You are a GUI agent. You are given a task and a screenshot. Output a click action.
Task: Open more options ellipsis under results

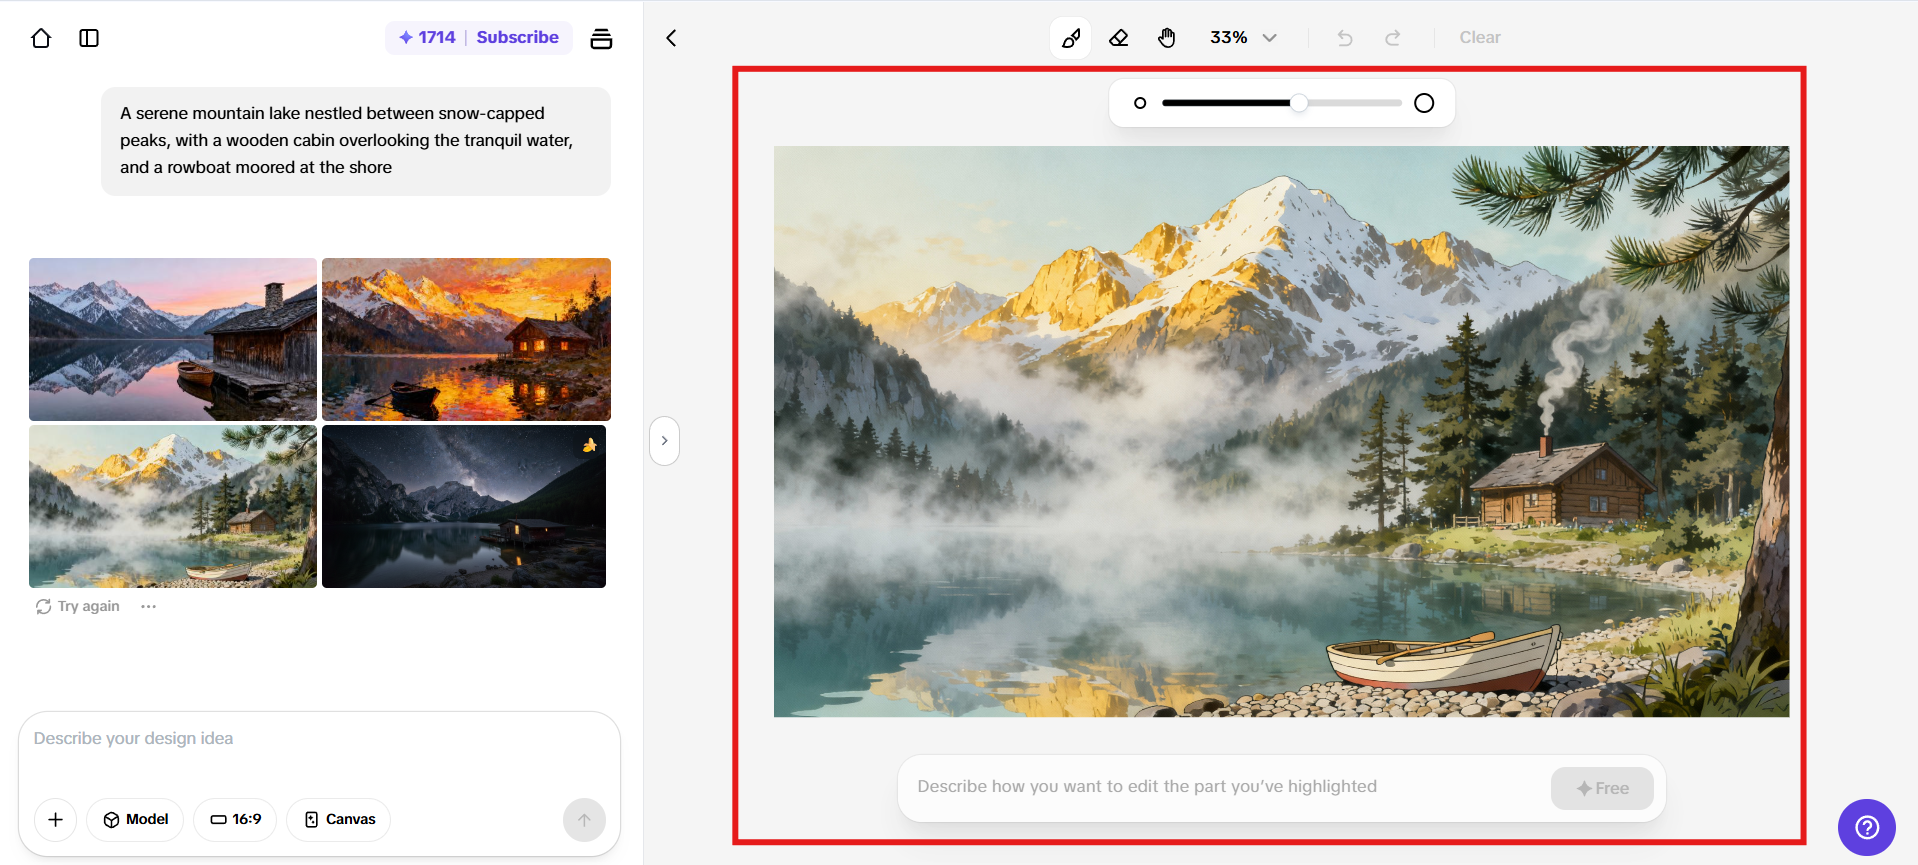pos(149,607)
